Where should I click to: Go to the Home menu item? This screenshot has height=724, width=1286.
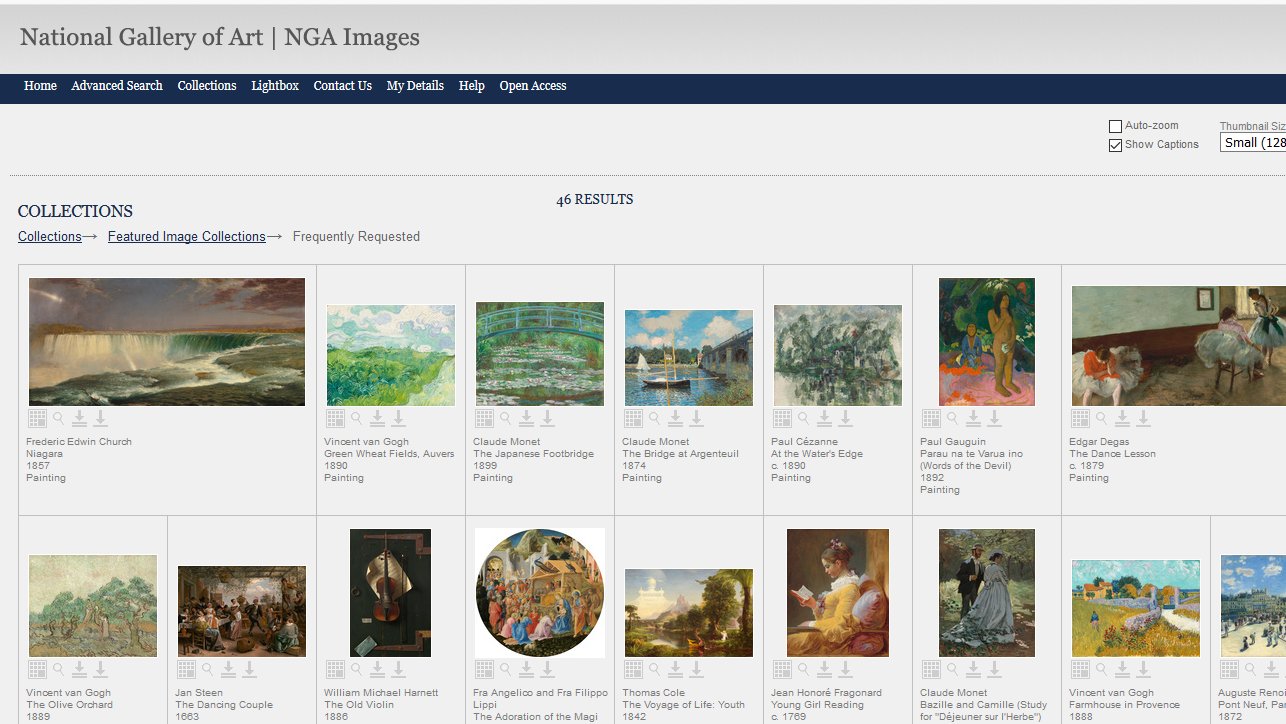pos(40,86)
